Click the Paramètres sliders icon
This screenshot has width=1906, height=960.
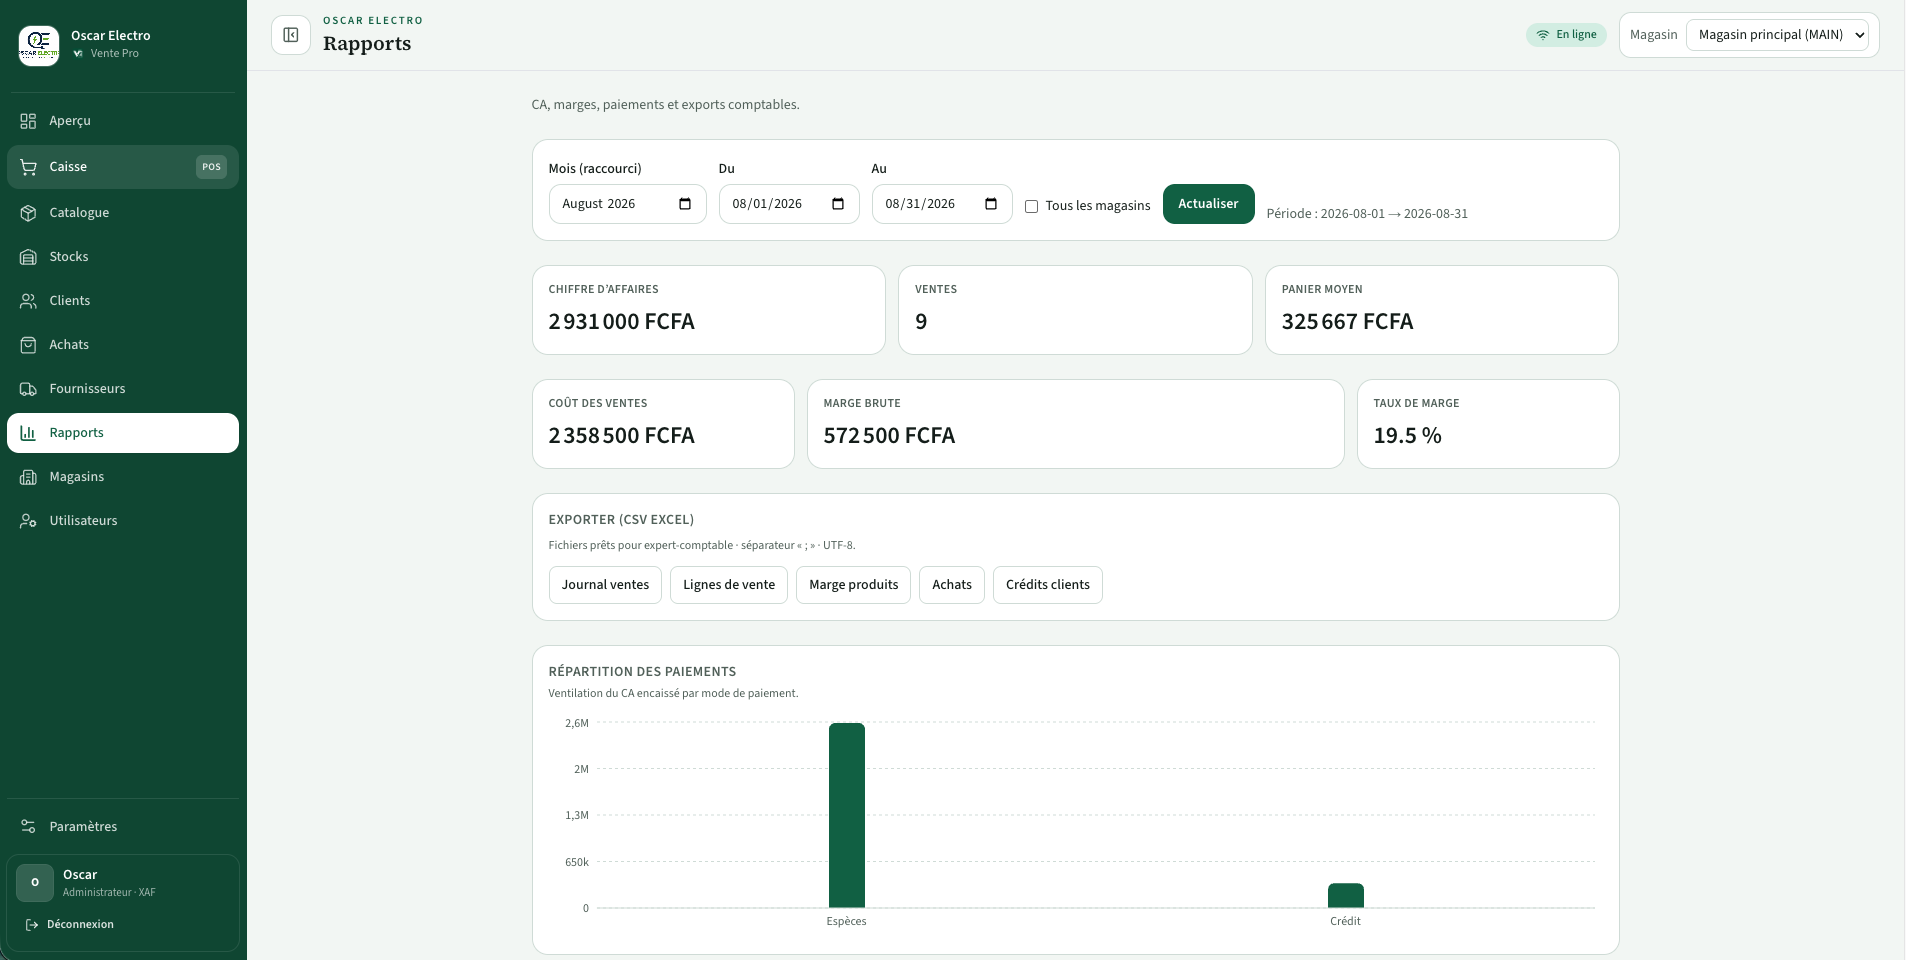(x=28, y=827)
